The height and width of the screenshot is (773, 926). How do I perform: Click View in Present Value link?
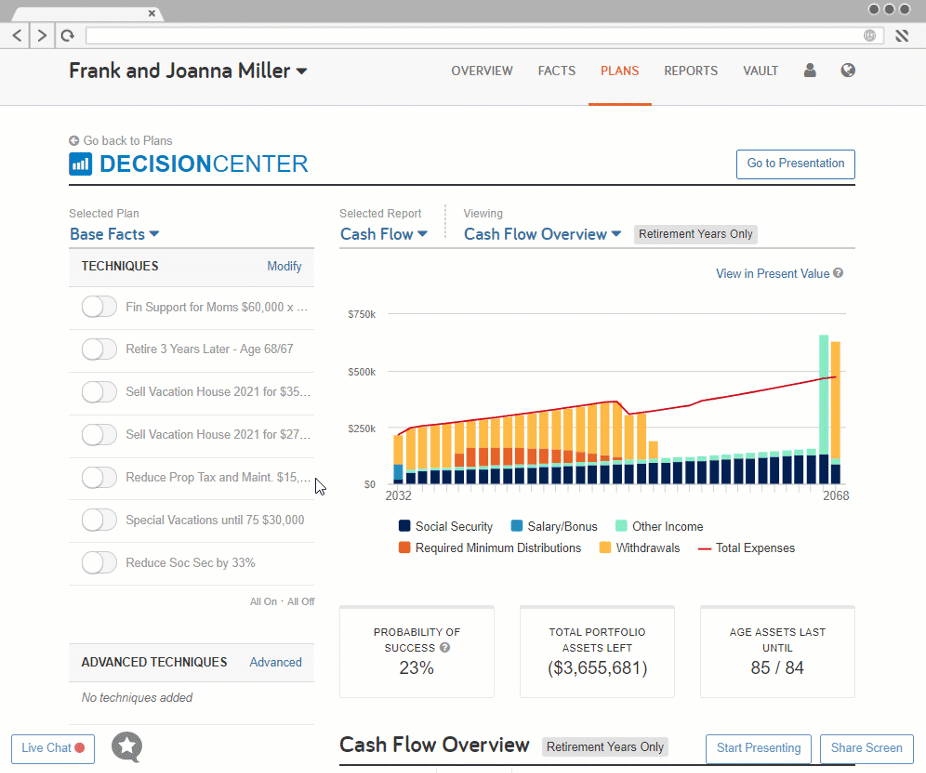[772, 273]
